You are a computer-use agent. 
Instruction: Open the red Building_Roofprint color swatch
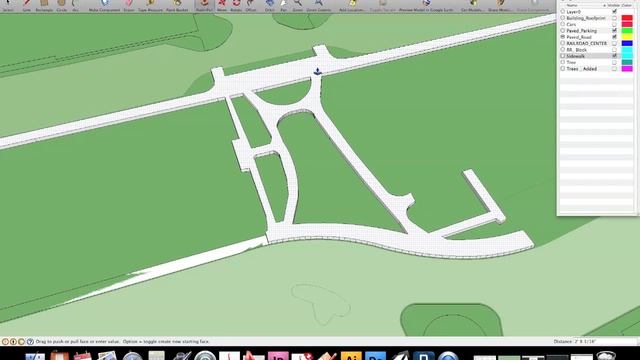click(627, 18)
